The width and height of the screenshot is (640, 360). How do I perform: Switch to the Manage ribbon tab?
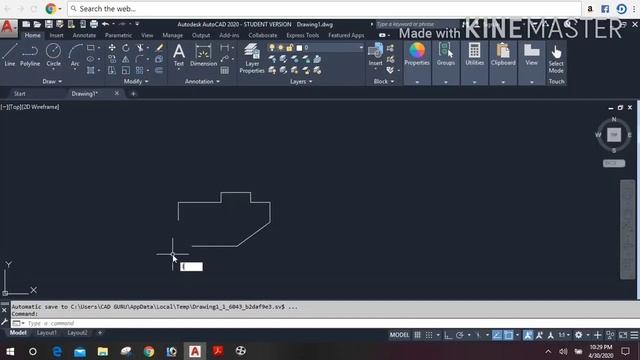[172, 36]
